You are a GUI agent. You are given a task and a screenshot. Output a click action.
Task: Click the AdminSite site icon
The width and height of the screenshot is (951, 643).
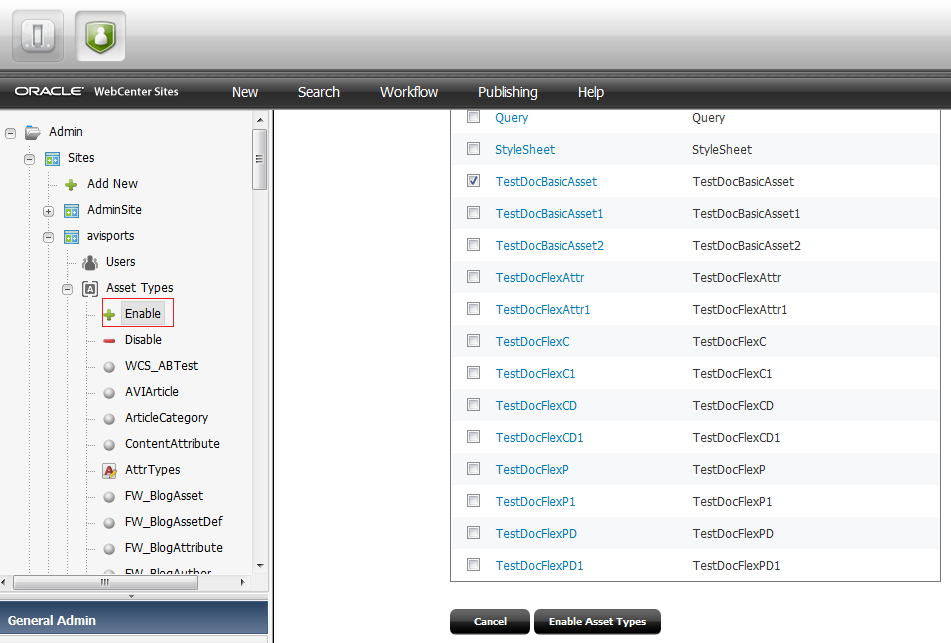pos(71,210)
